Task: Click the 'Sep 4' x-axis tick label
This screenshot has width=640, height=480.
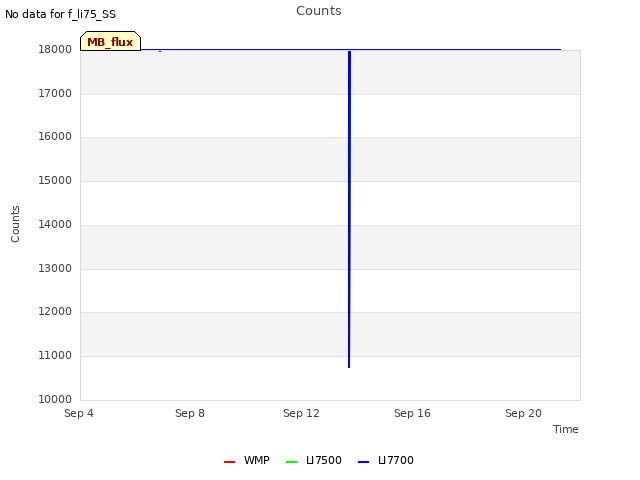Action: [79, 413]
